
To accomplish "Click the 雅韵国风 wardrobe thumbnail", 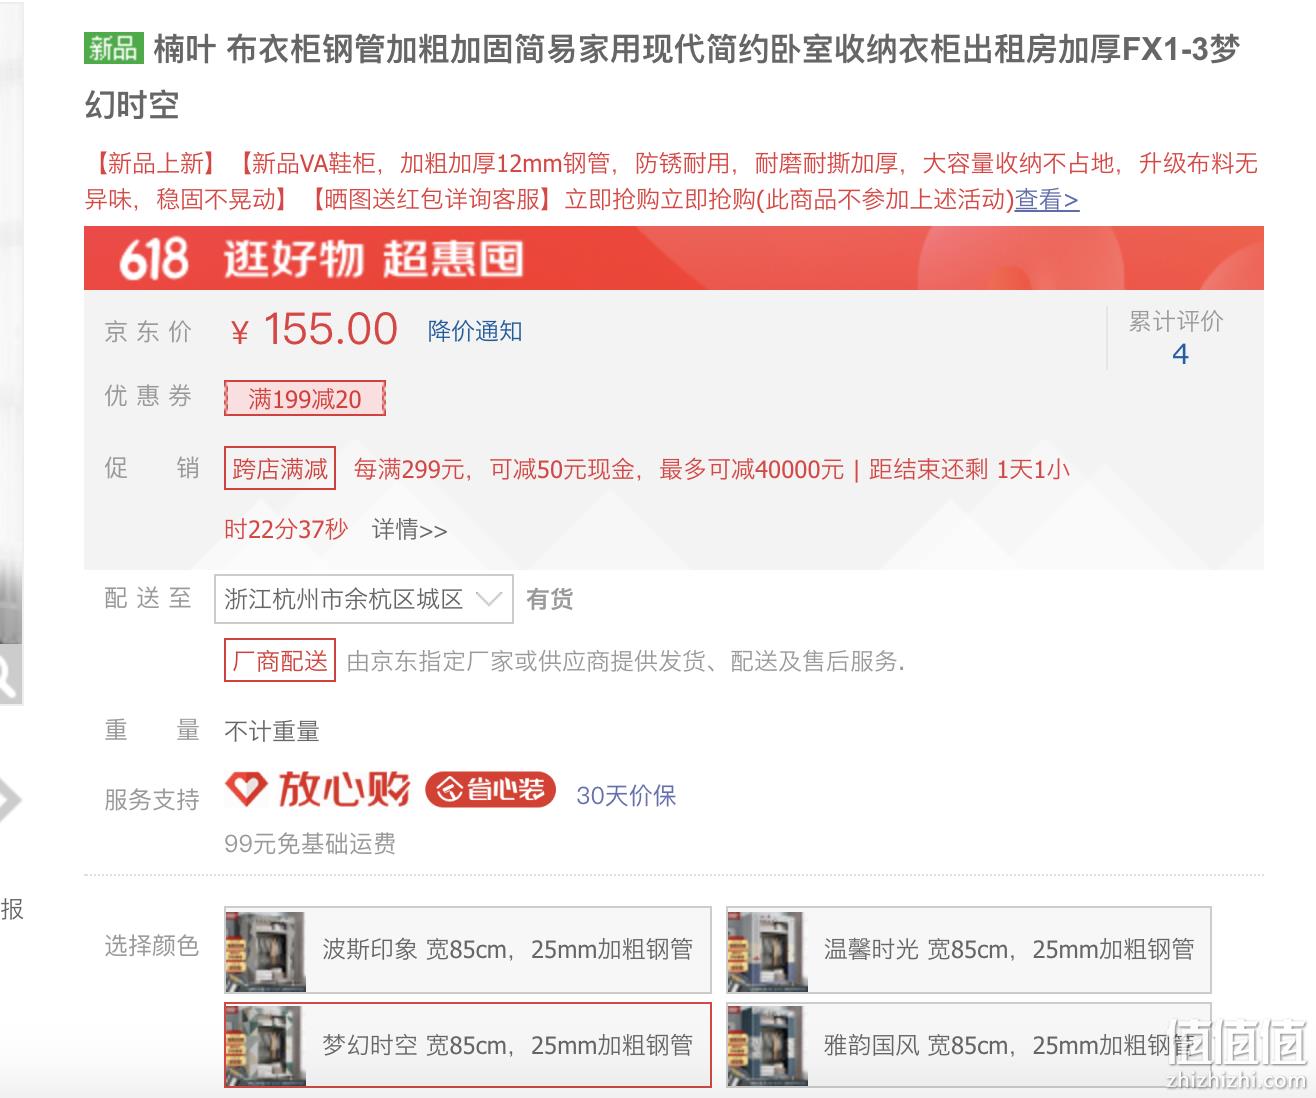I will tap(767, 1046).
